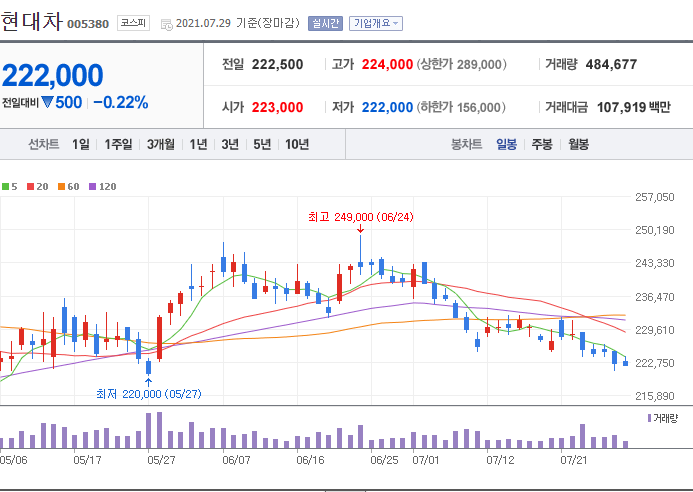Screen dimensions: 693x492
Task: Click the 현대차 stock name heading
Action: [x=31, y=21]
